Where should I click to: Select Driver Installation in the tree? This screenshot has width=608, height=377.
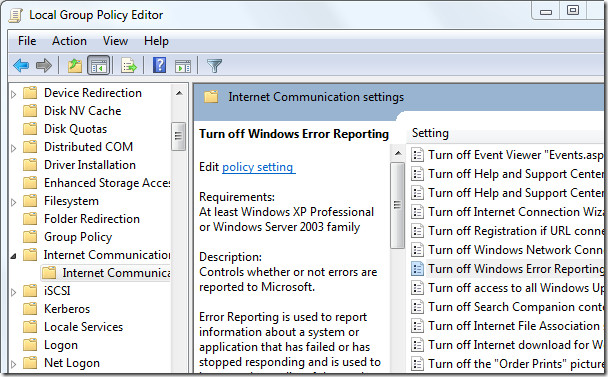pyautogui.click(x=90, y=165)
